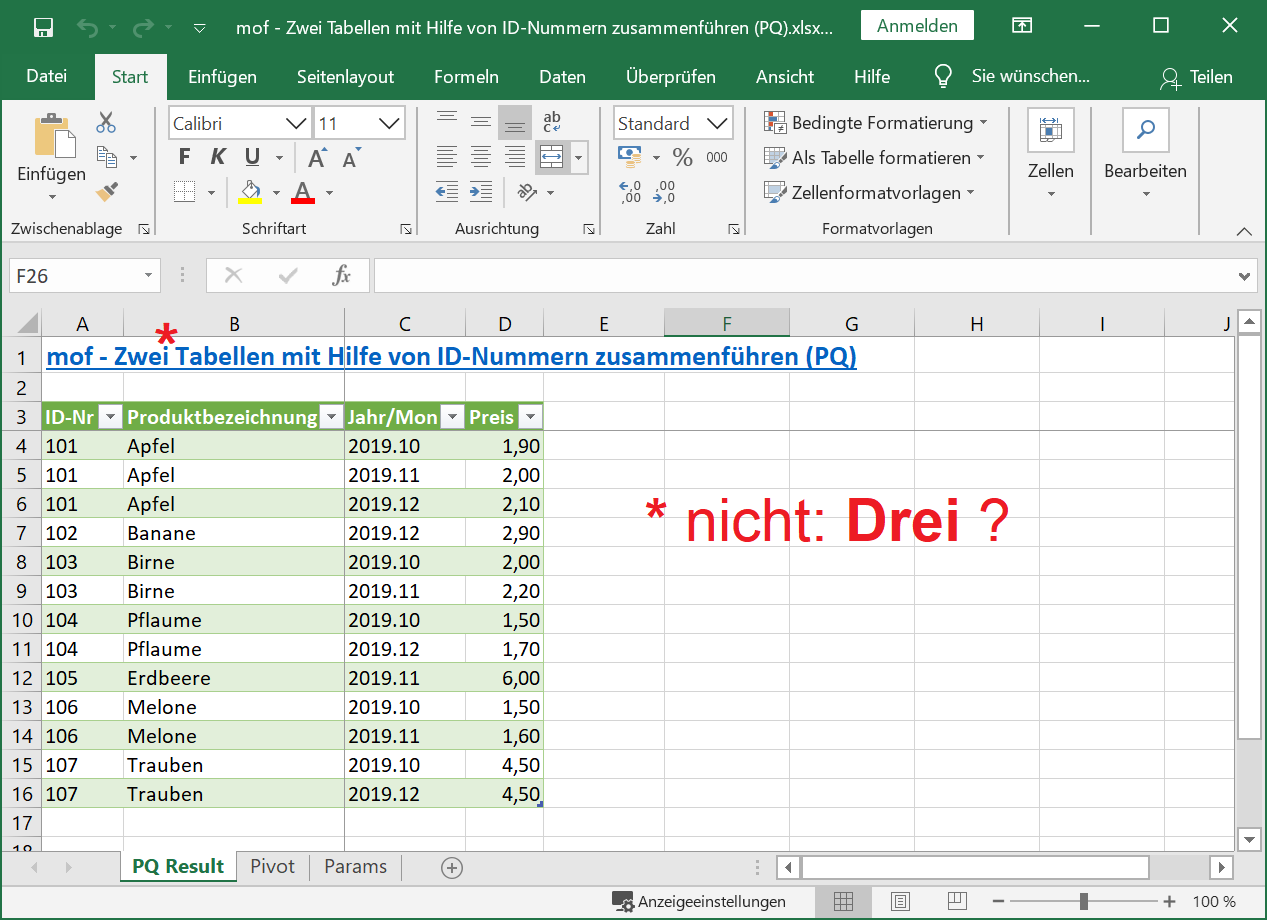Screen dimensions: 1267x920
Task: Cut selection with the scissors icon
Action: tap(106, 124)
